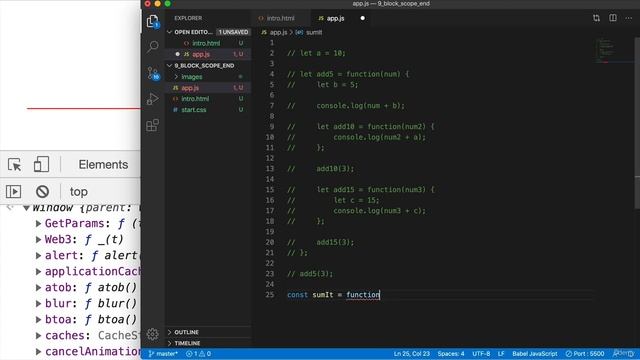Expand the blur property

tap(38, 304)
